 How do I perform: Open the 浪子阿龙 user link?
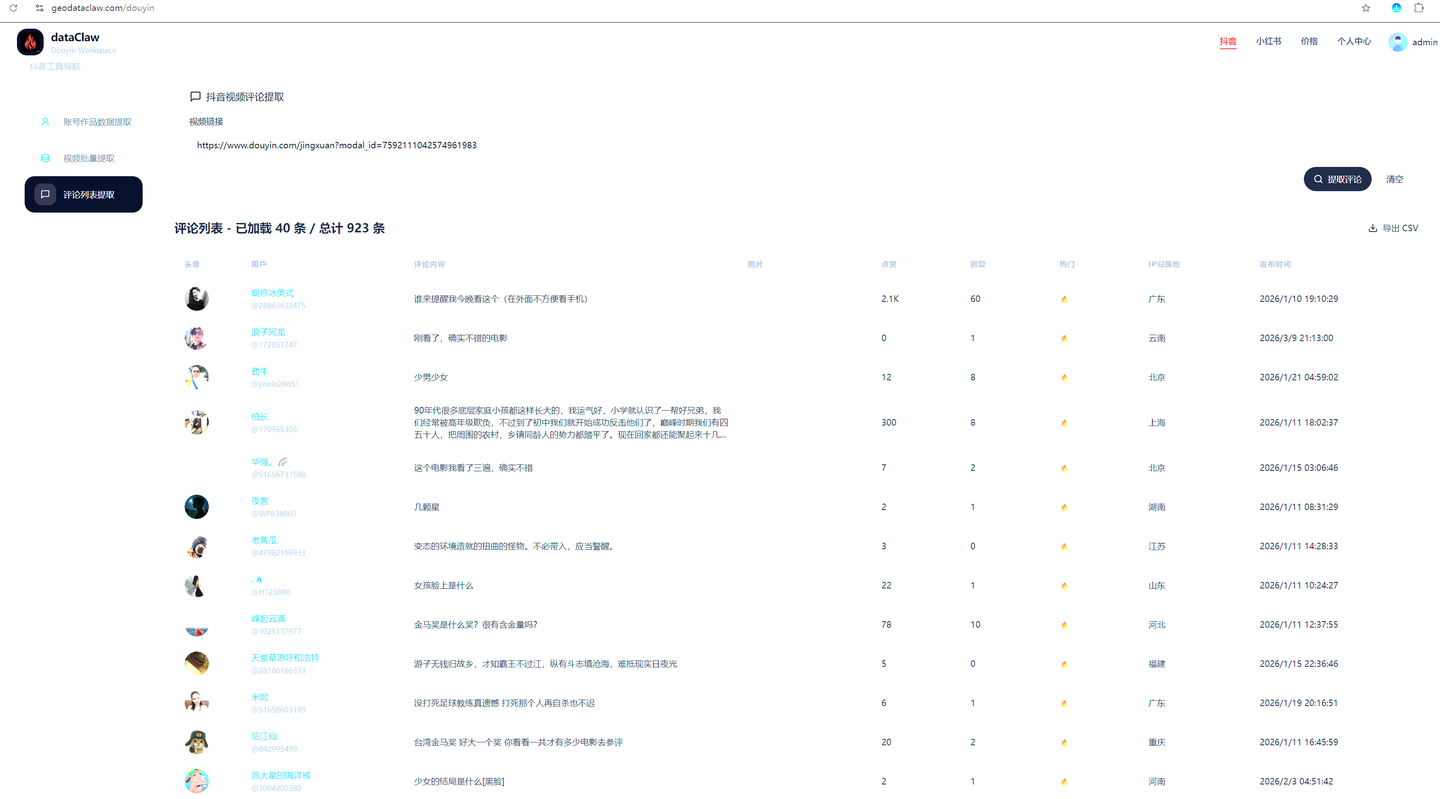coord(268,332)
